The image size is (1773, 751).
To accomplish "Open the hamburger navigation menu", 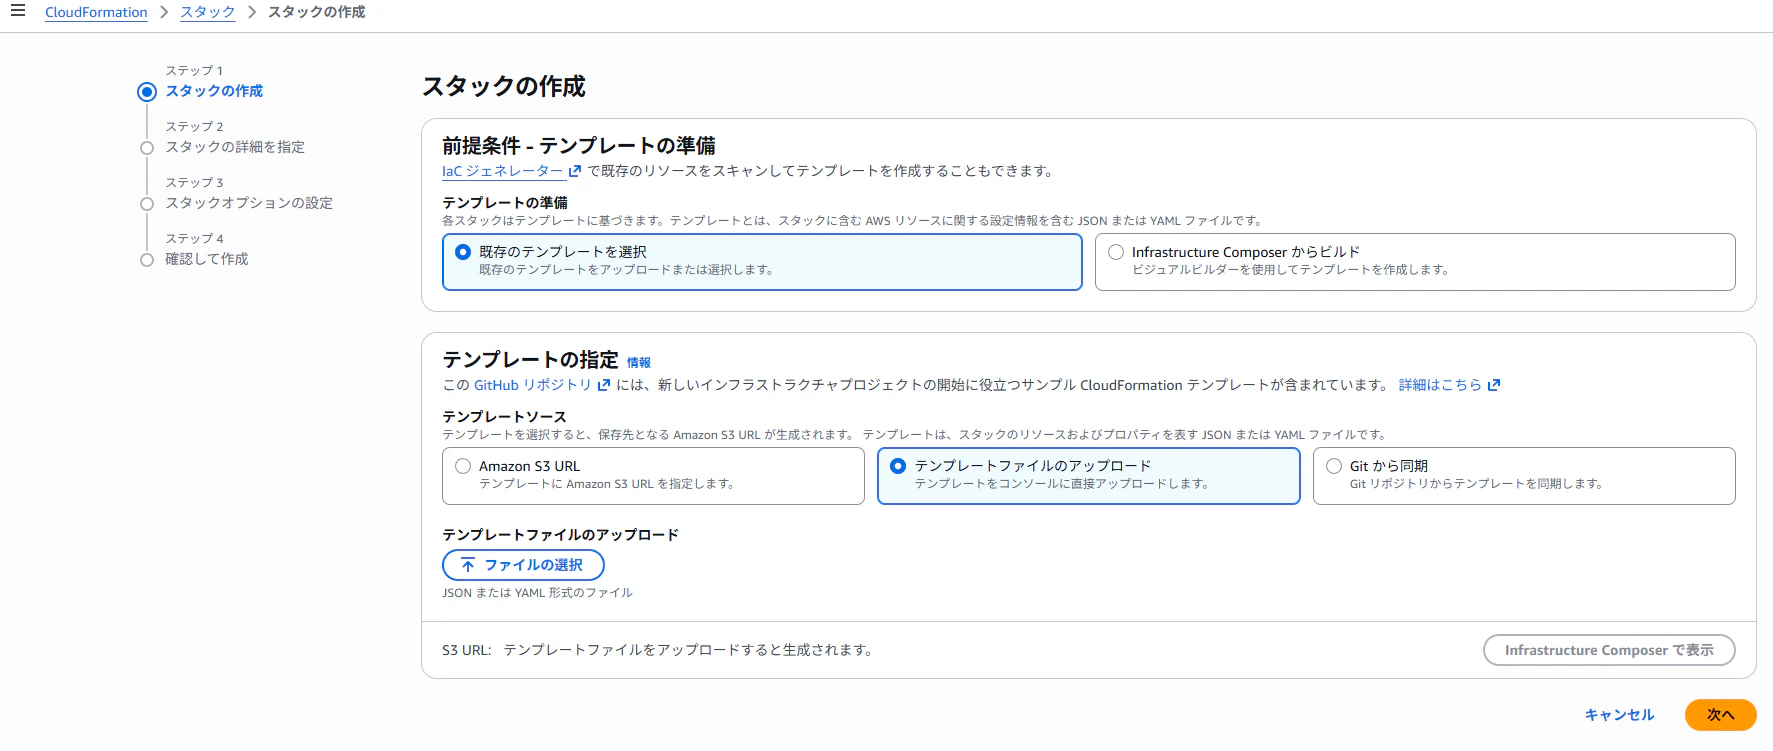I will 17,11.
